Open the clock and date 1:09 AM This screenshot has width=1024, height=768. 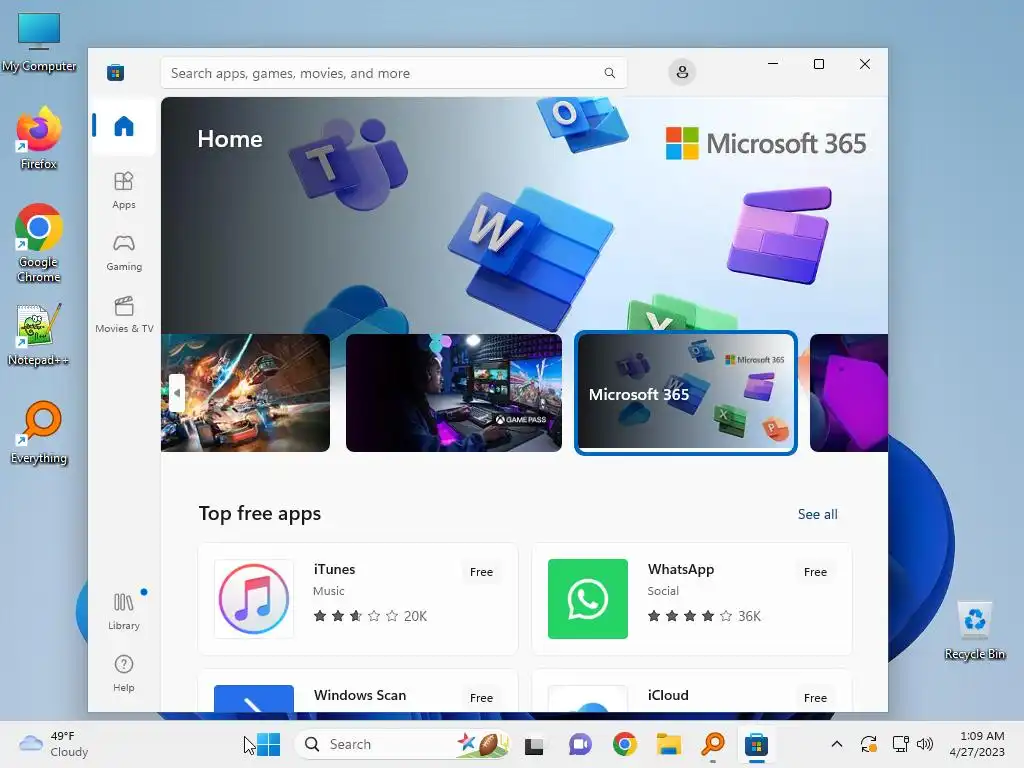[977, 744]
